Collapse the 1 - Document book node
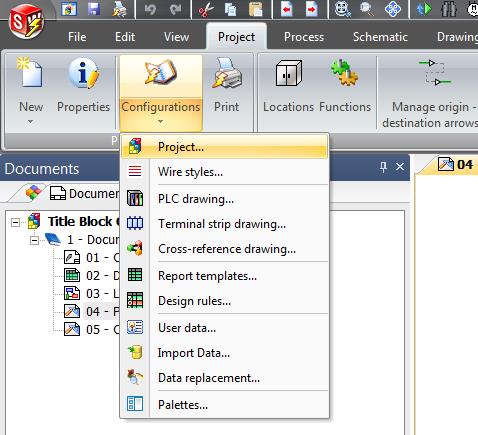 34,240
